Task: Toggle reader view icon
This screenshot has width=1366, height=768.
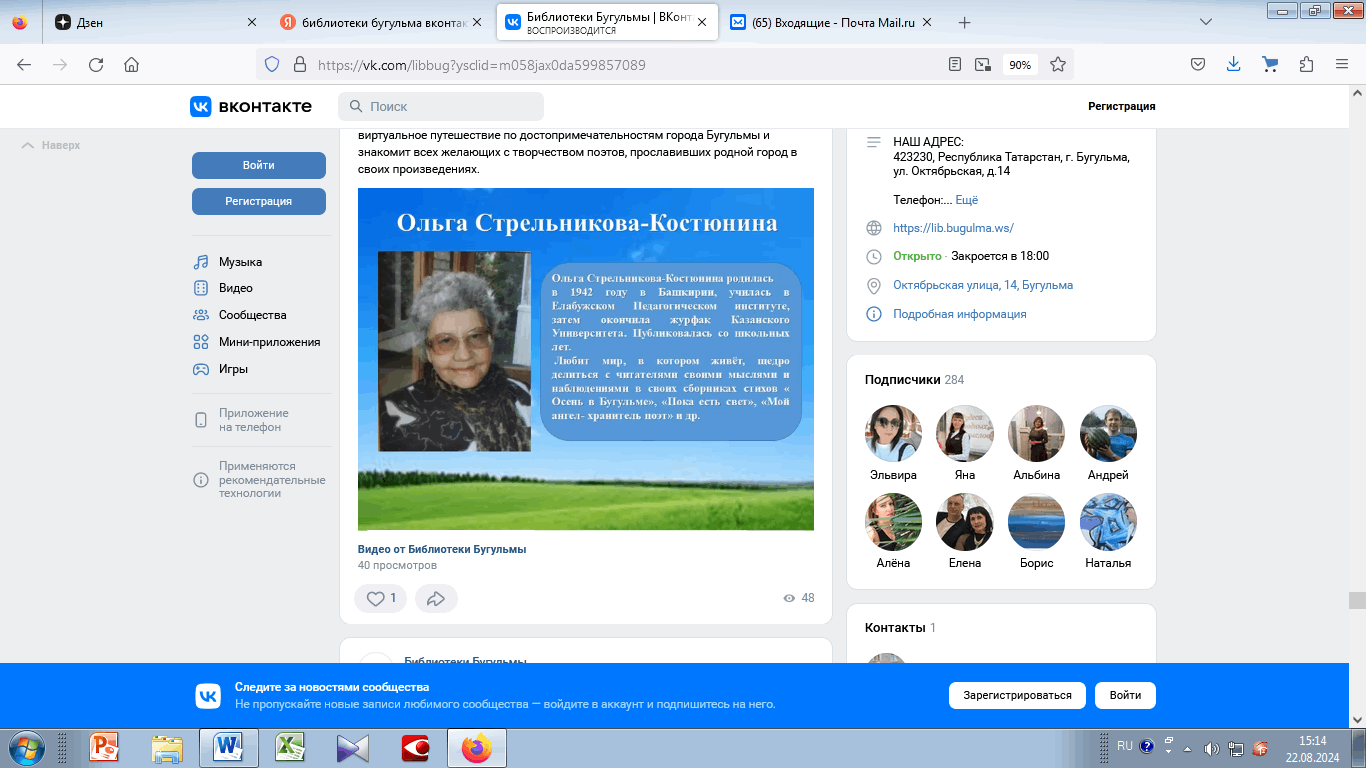Action: [955, 64]
